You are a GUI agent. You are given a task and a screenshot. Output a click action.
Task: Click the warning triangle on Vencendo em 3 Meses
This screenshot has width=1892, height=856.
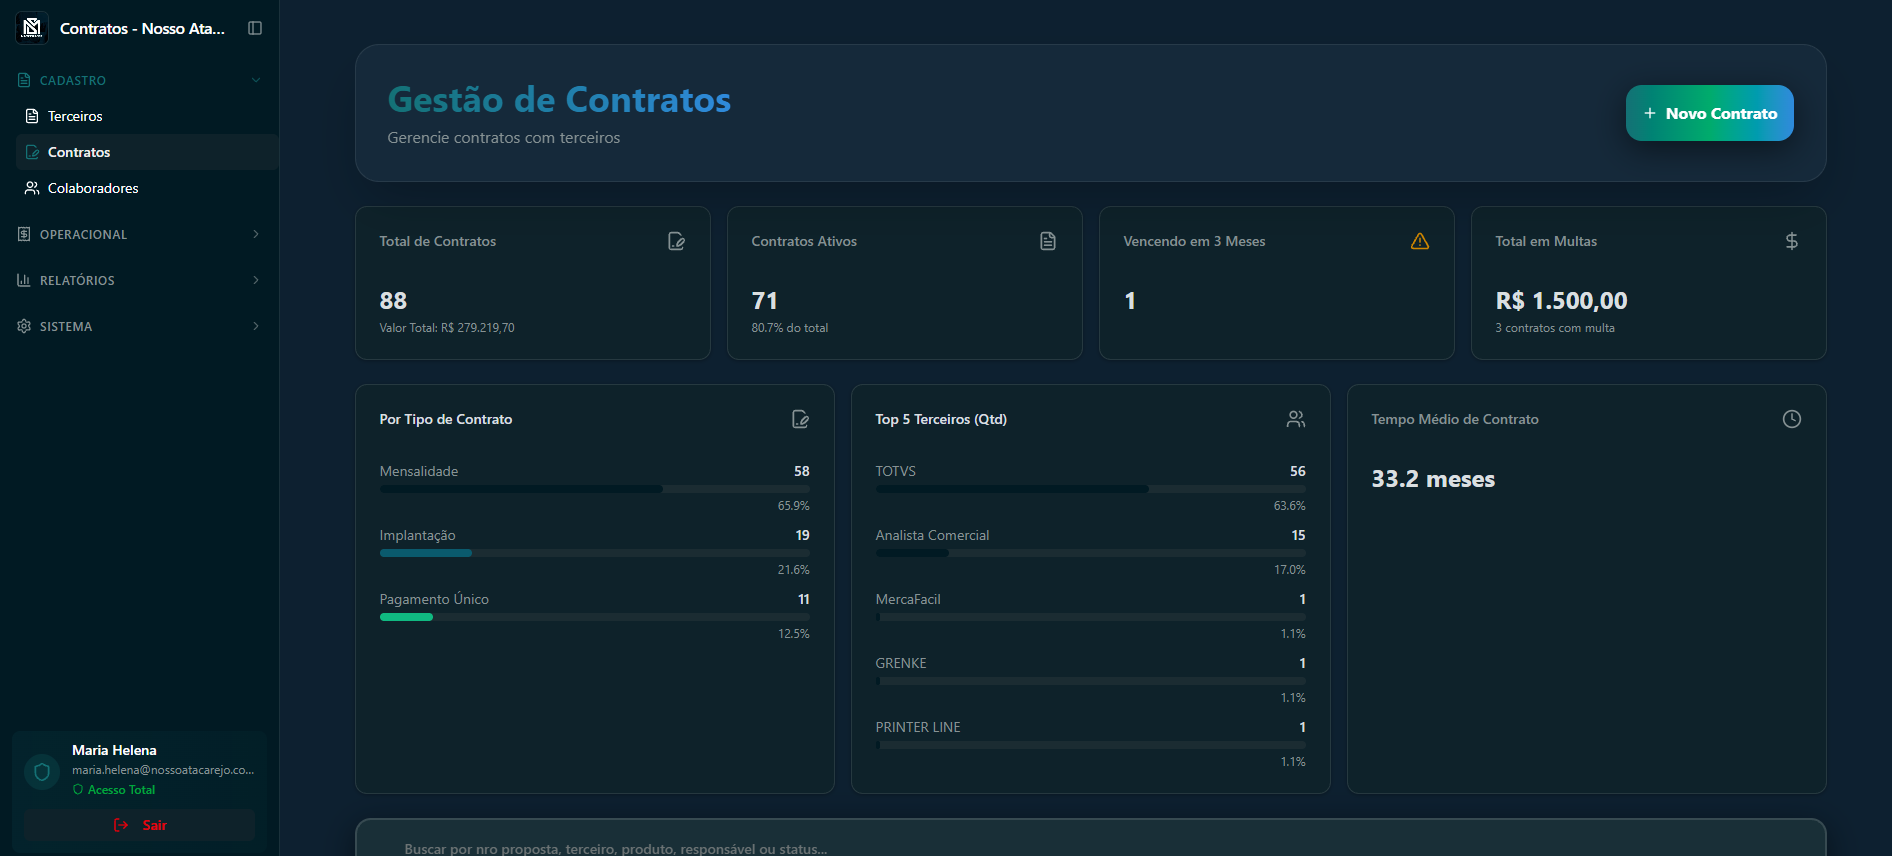[x=1420, y=241]
